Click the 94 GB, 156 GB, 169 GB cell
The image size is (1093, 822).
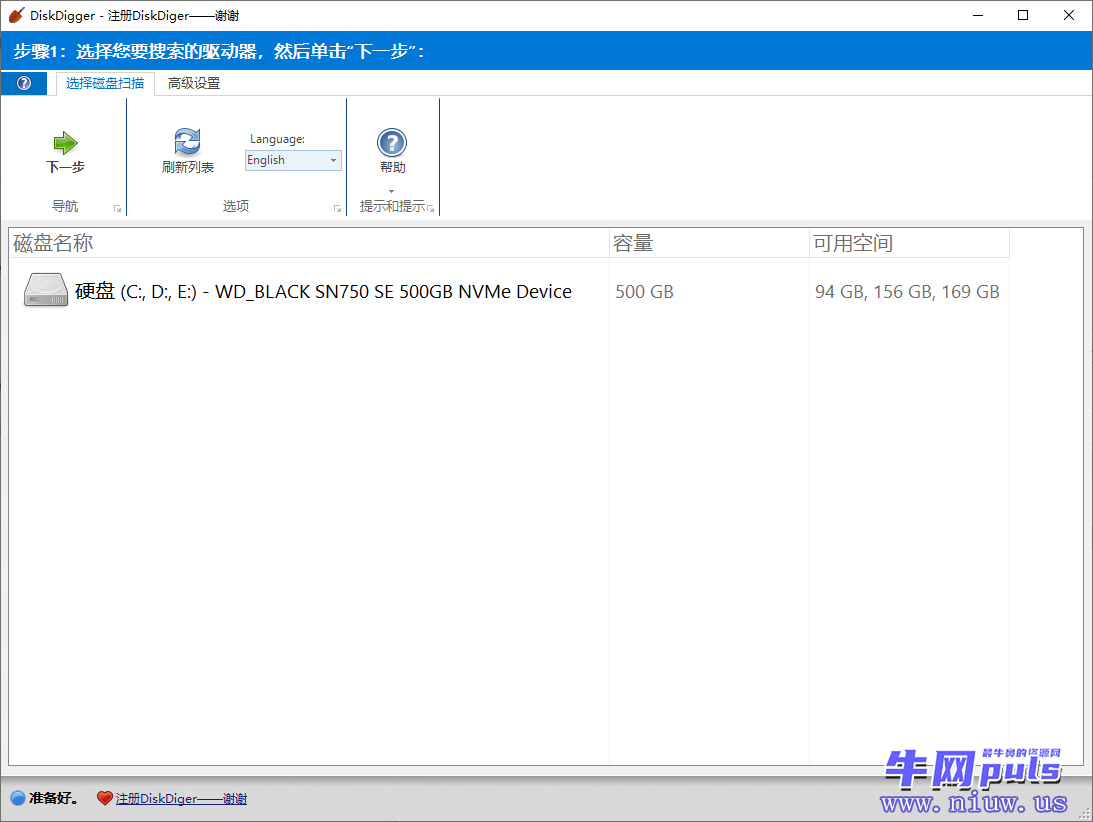907,291
